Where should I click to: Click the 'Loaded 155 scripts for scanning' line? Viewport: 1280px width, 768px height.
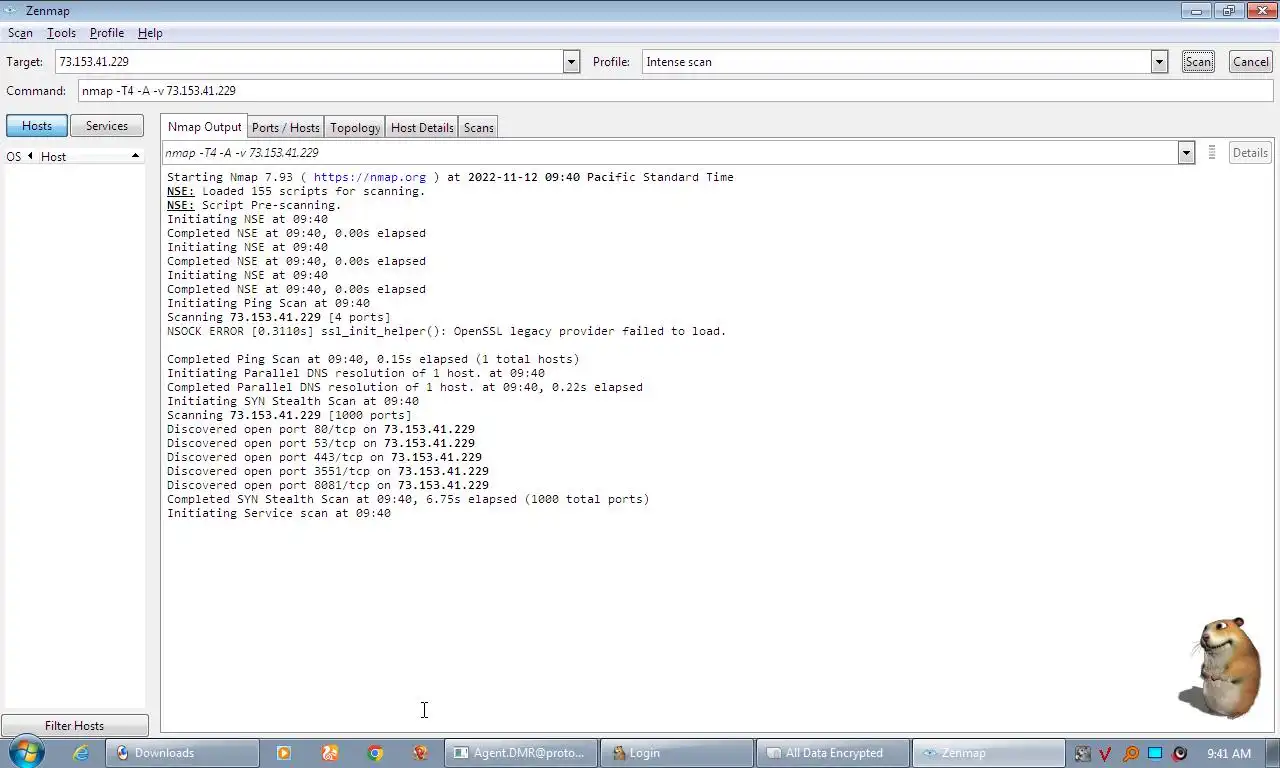pyautogui.click(x=296, y=191)
